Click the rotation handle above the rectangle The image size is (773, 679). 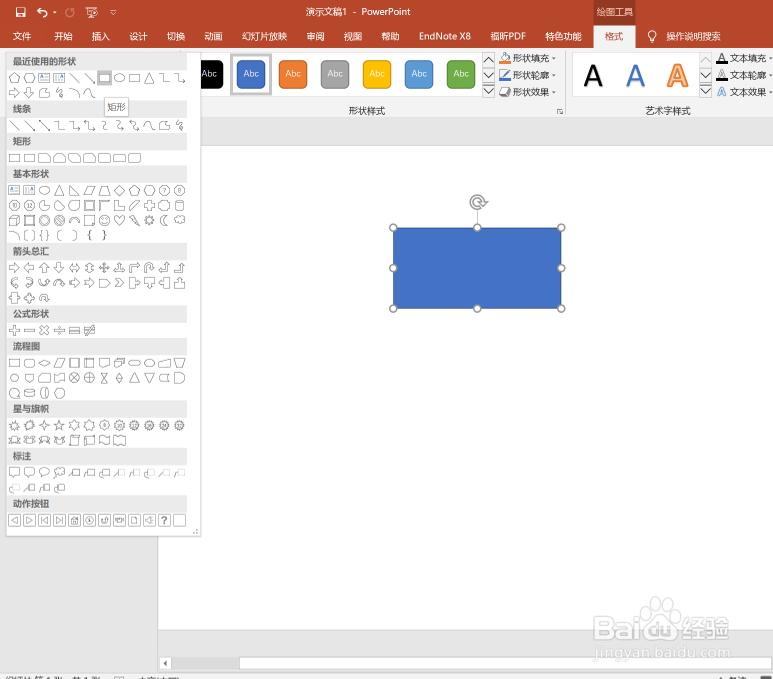click(x=478, y=202)
